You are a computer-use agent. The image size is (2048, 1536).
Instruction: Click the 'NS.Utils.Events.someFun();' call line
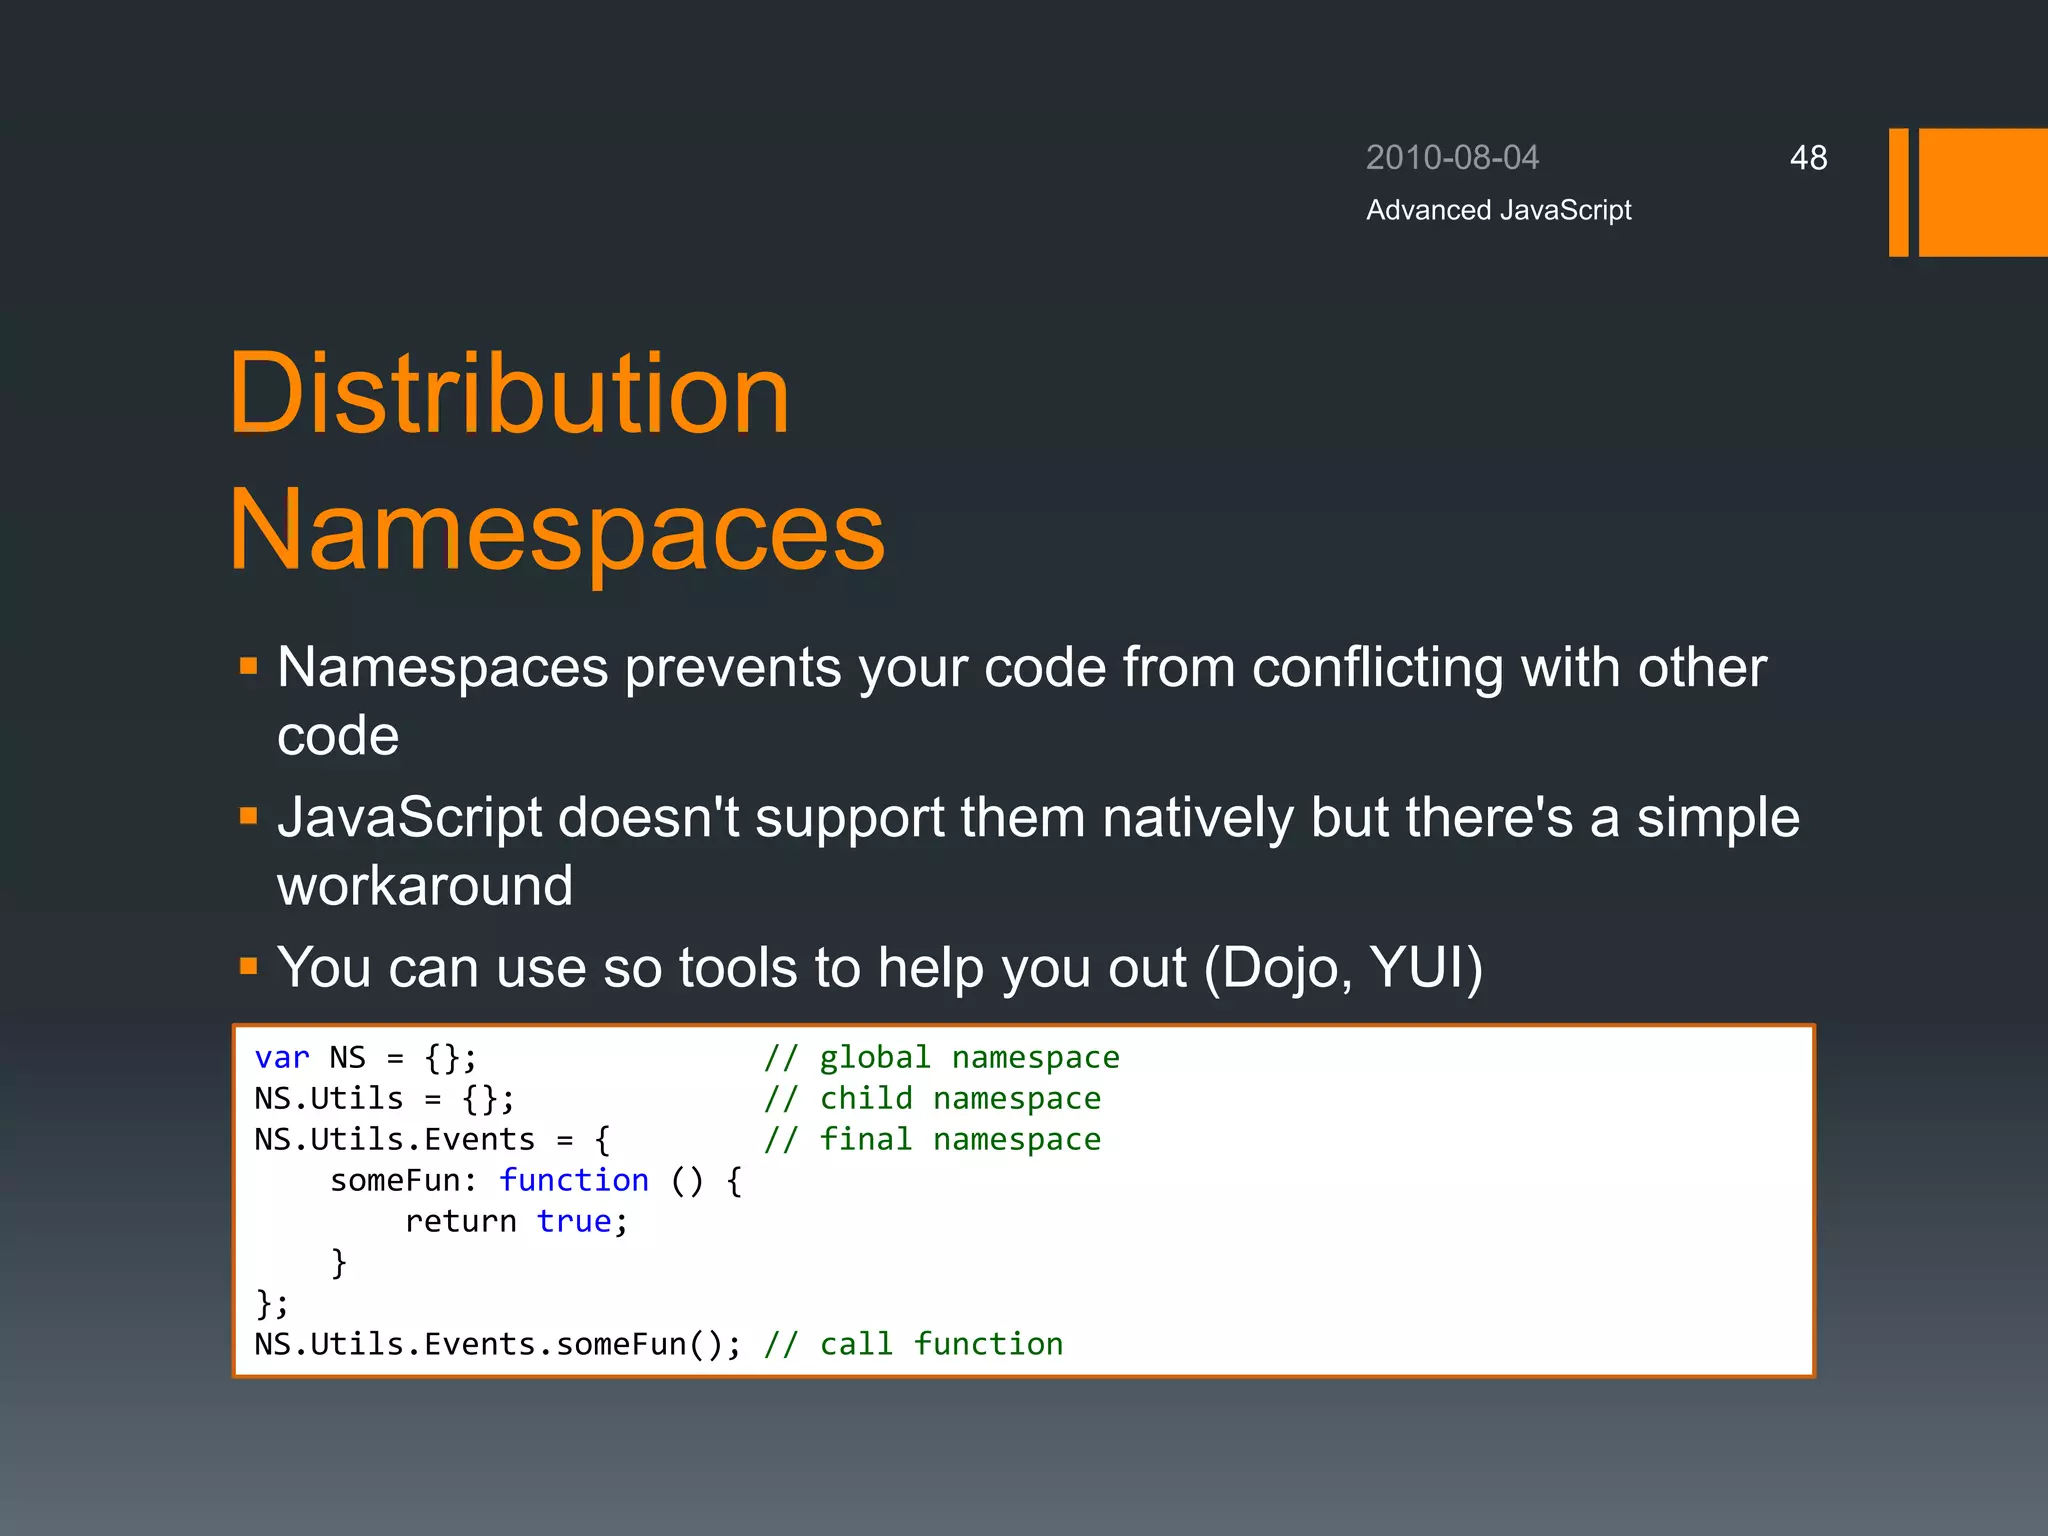pyautogui.click(x=497, y=1345)
